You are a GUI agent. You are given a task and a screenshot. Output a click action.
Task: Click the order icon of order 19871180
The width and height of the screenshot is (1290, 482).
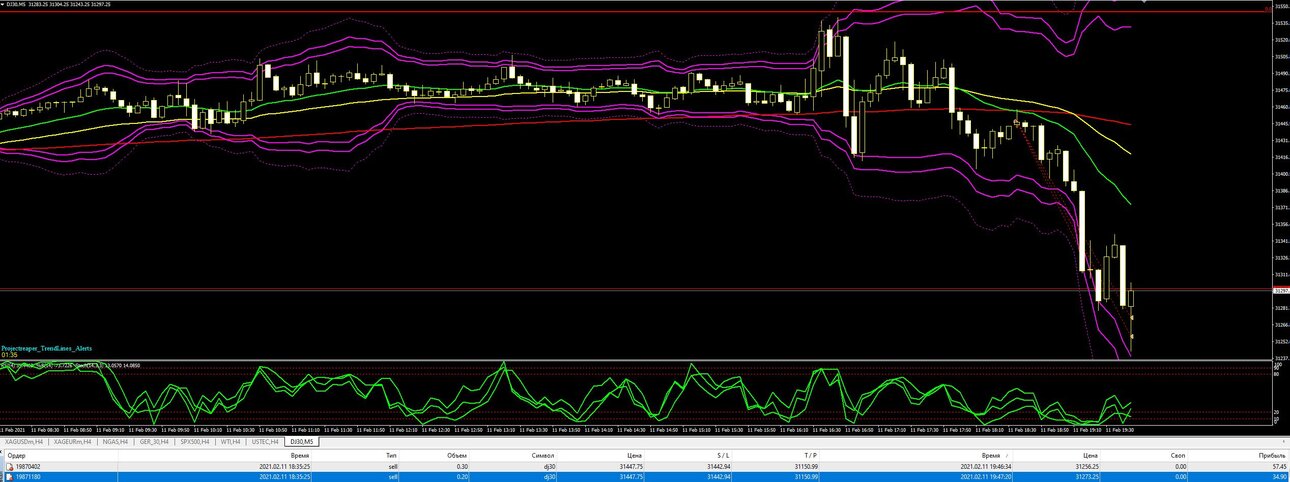coord(10,477)
